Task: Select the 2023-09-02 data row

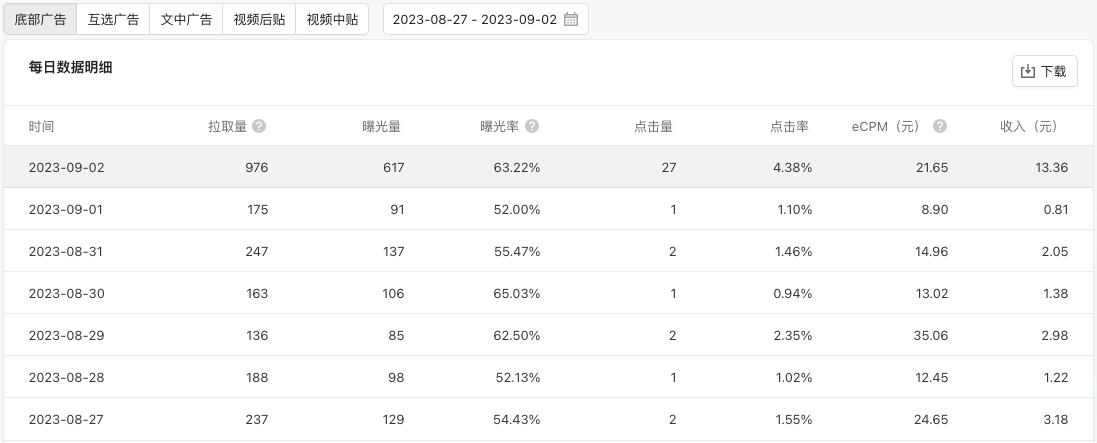Action: pos(548,167)
